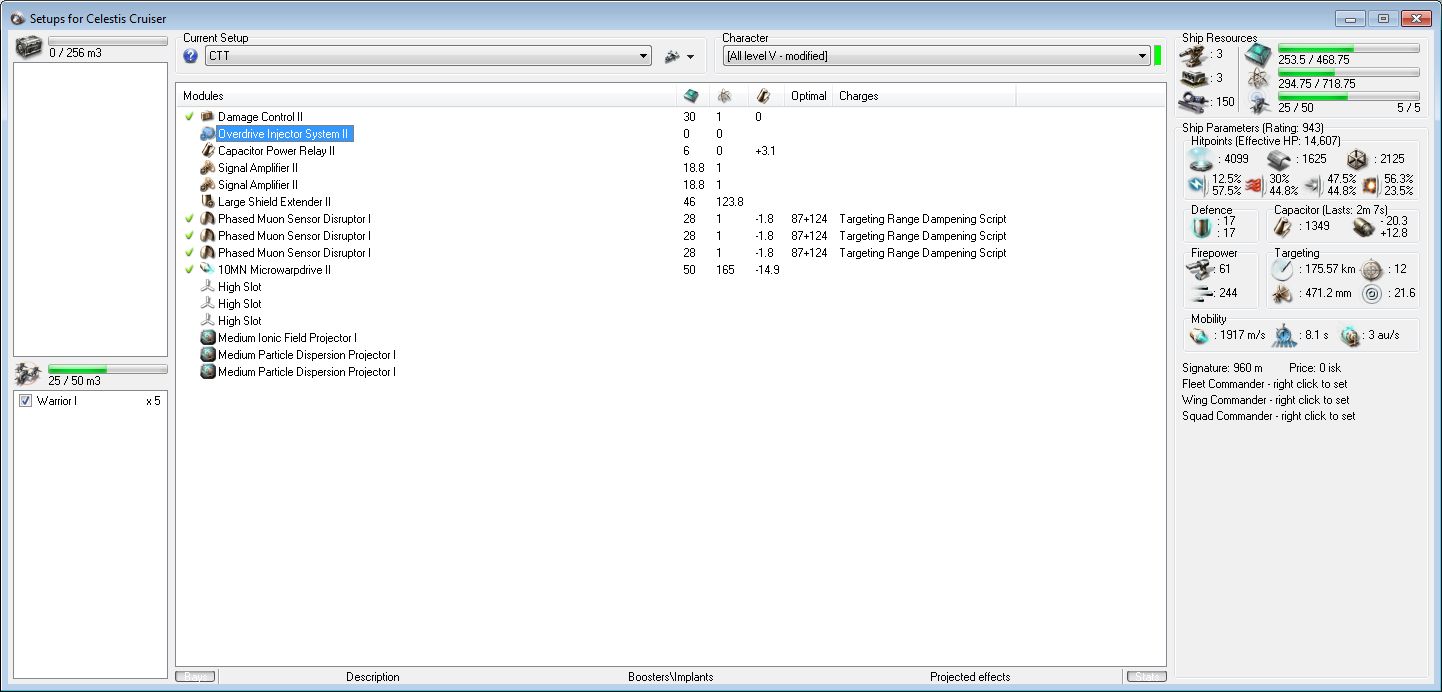The image size is (1442, 692).
Task: Click the cargo capacity bar above 0 / 256 m3
Action: (x=108, y=42)
